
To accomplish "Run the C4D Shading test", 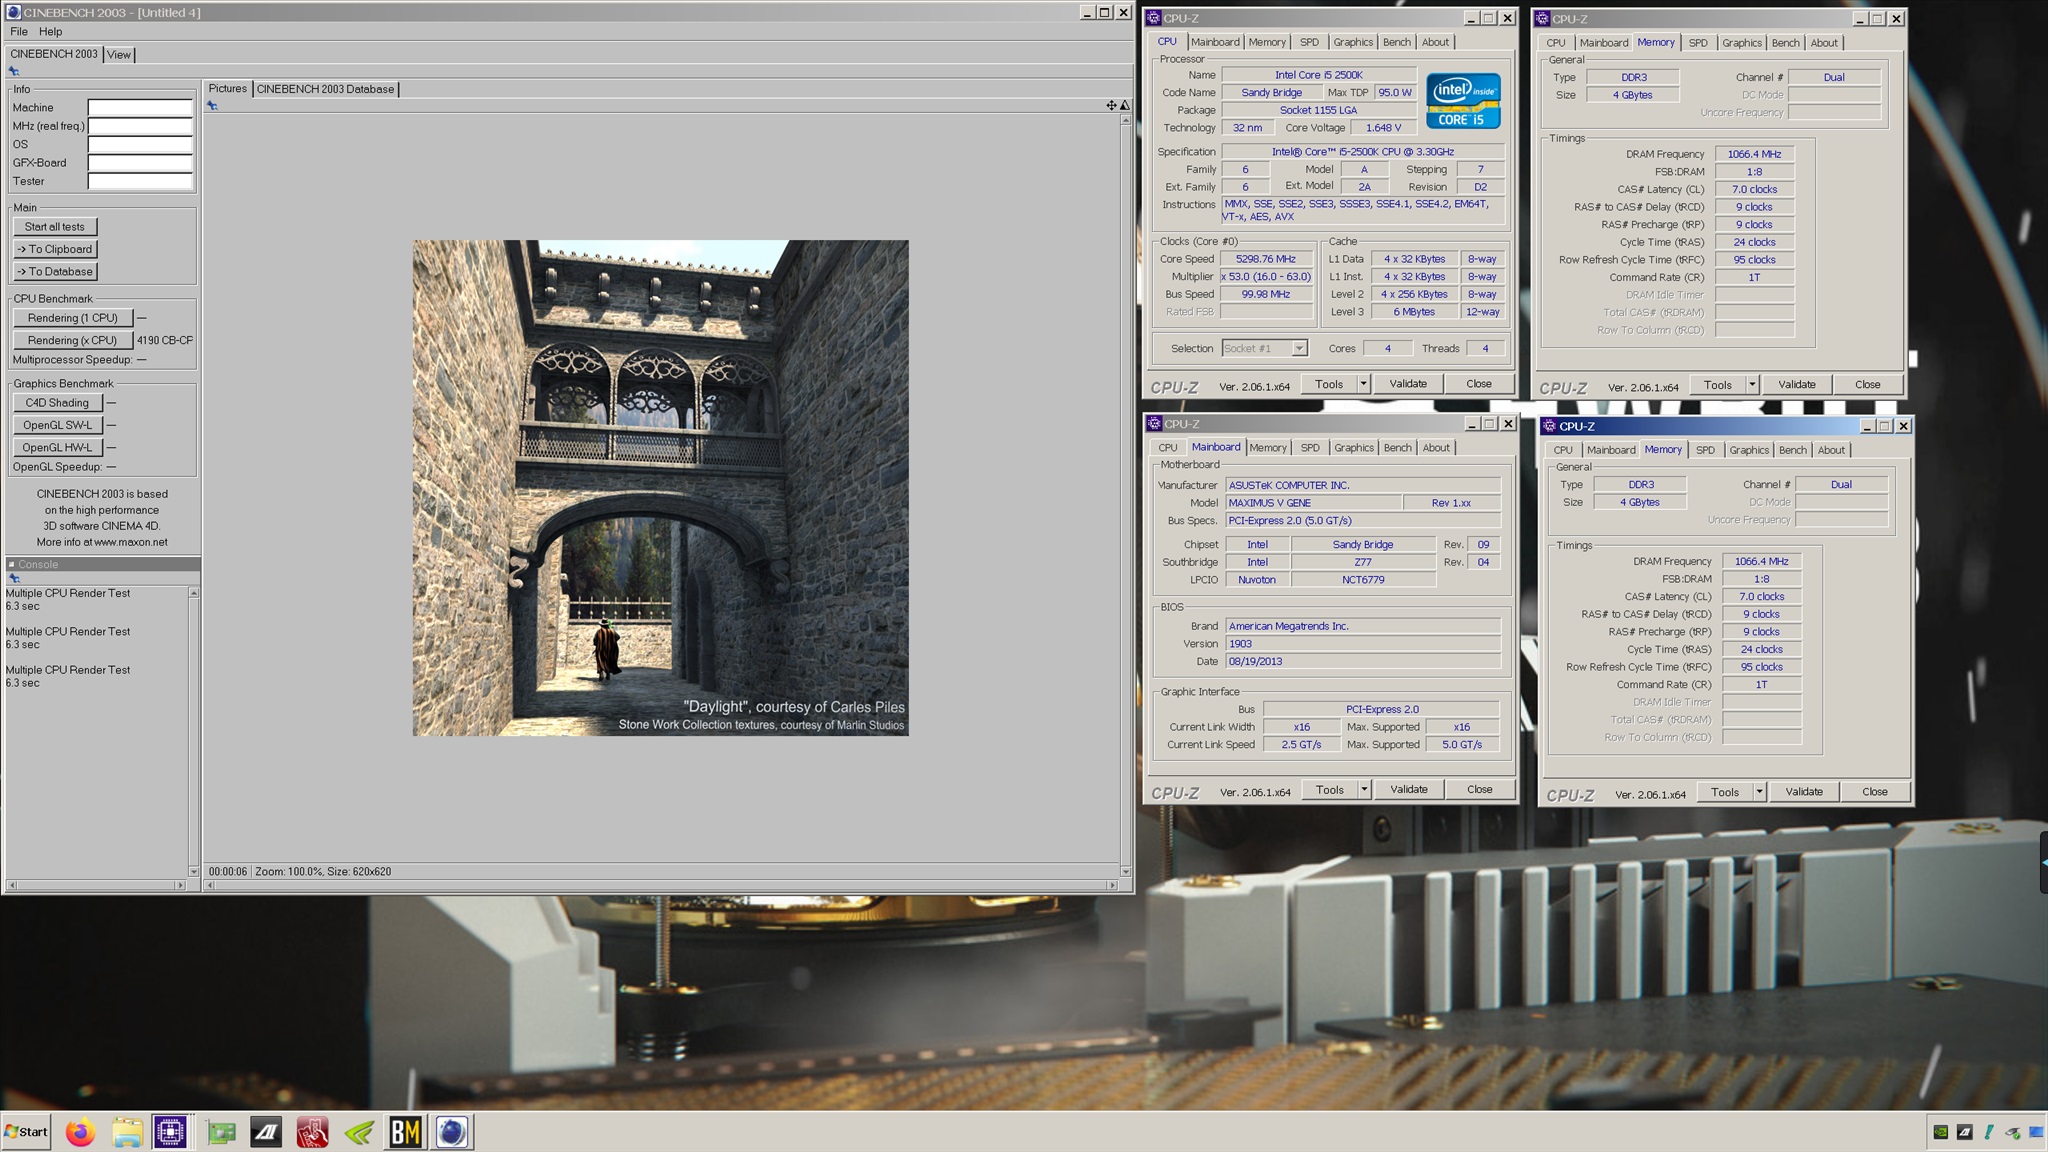I will (x=57, y=403).
